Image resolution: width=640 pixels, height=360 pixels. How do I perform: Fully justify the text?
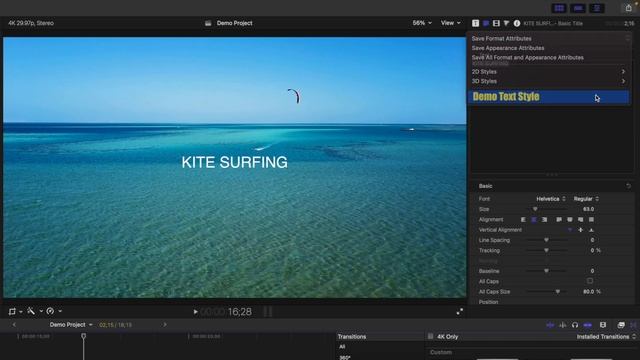[x=591, y=220]
